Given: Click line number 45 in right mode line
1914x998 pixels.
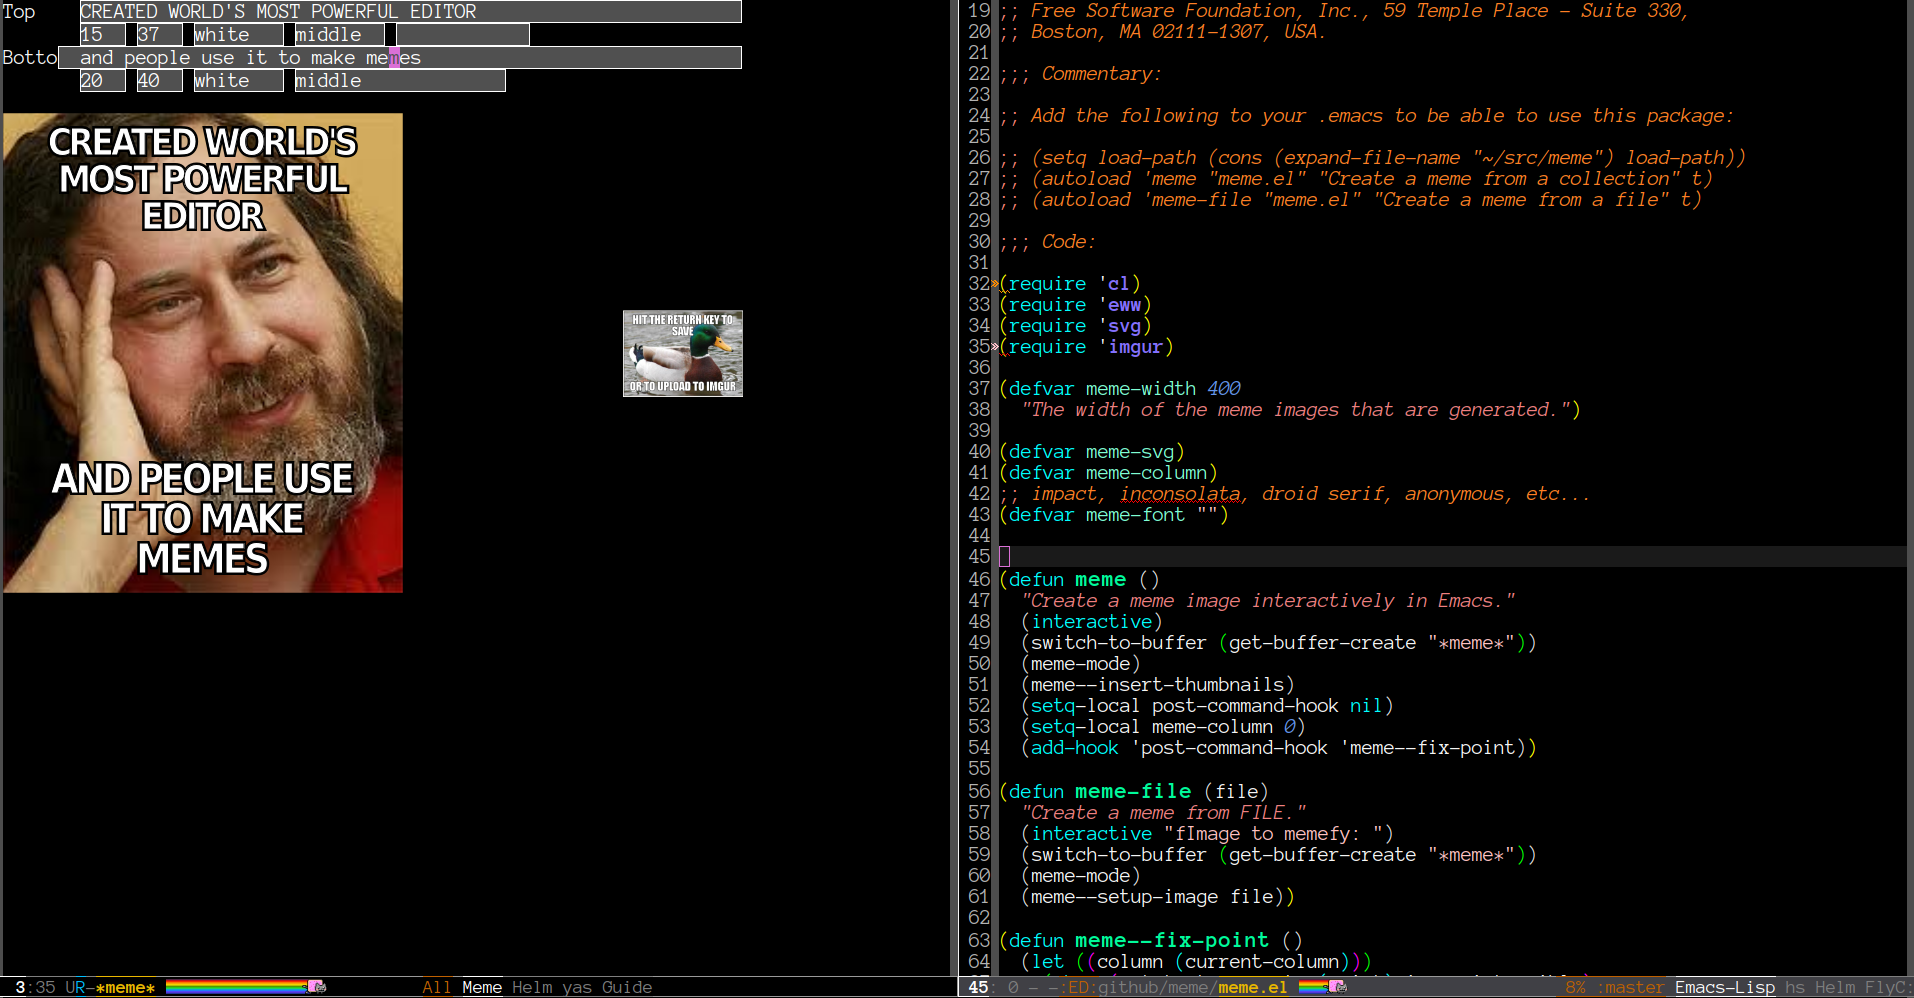Looking at the screenshot, I should [978, 988].
